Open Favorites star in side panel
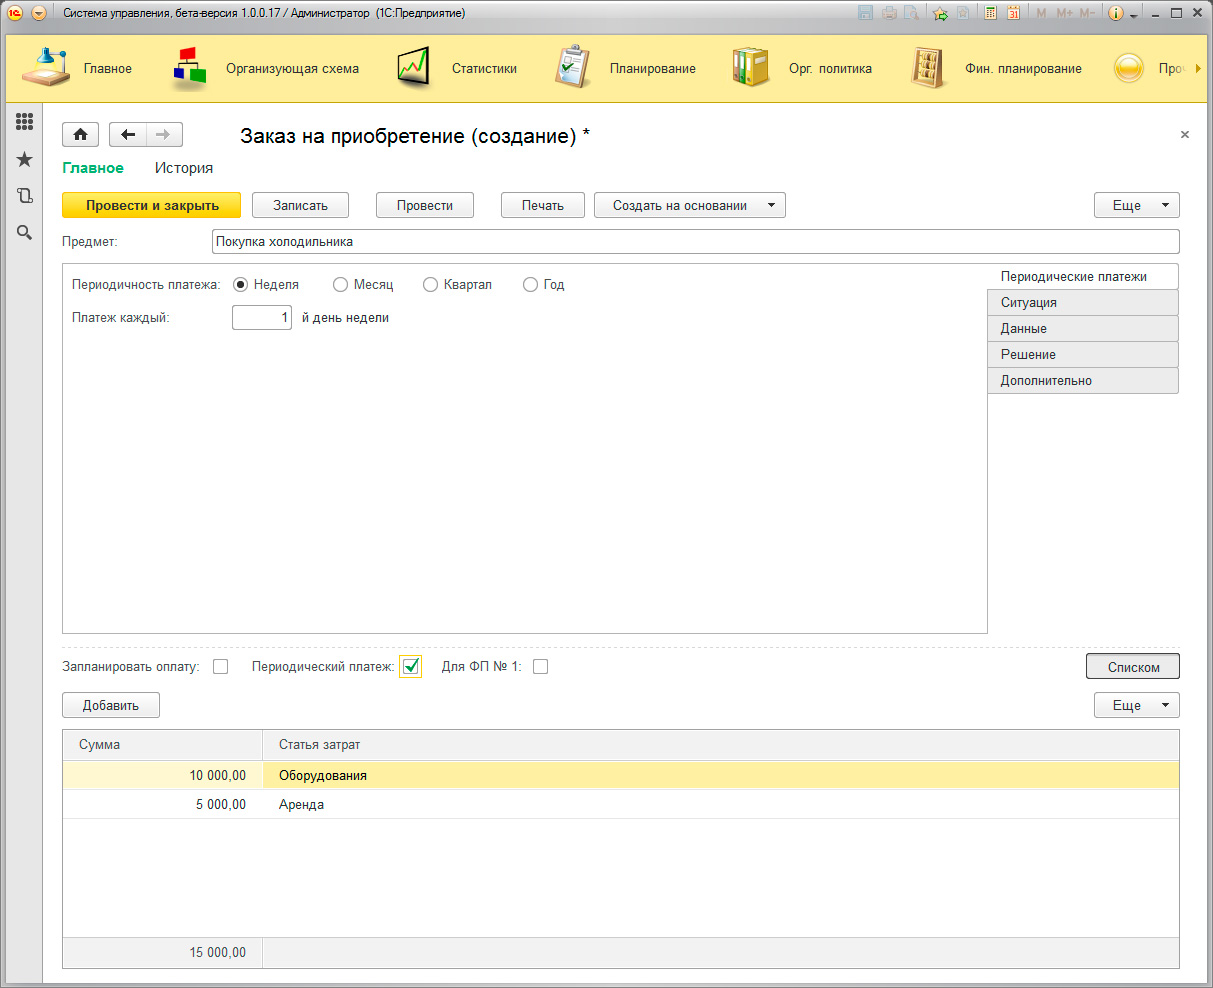Screen dimensions: 1213x988 pyautogui.click(x=24, y=159)
